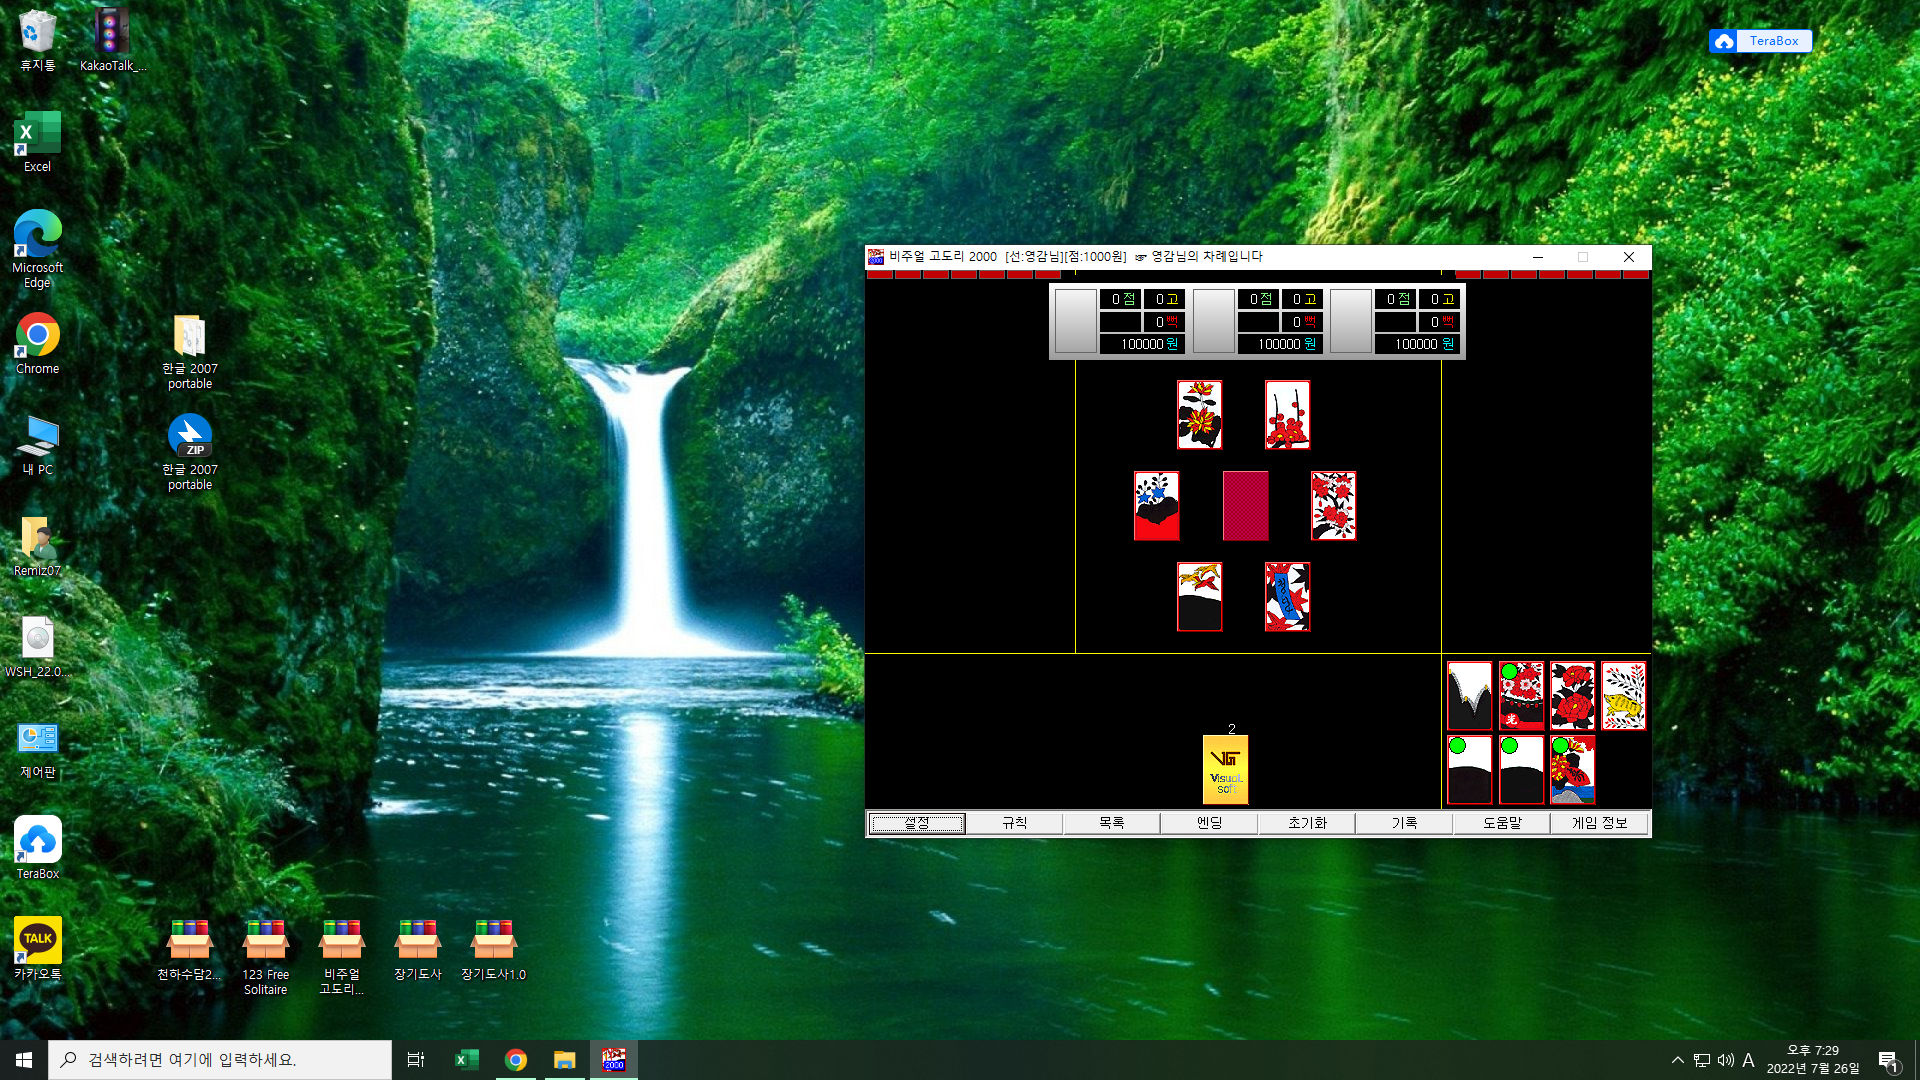Open the volume tray icon
The height and width of the screenshot is (1080, 1920).
pyautogui.click(x=1726, y=1060)
